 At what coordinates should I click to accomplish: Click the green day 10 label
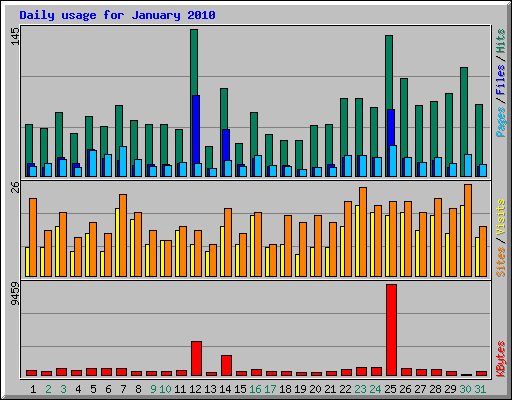[165, 389]
